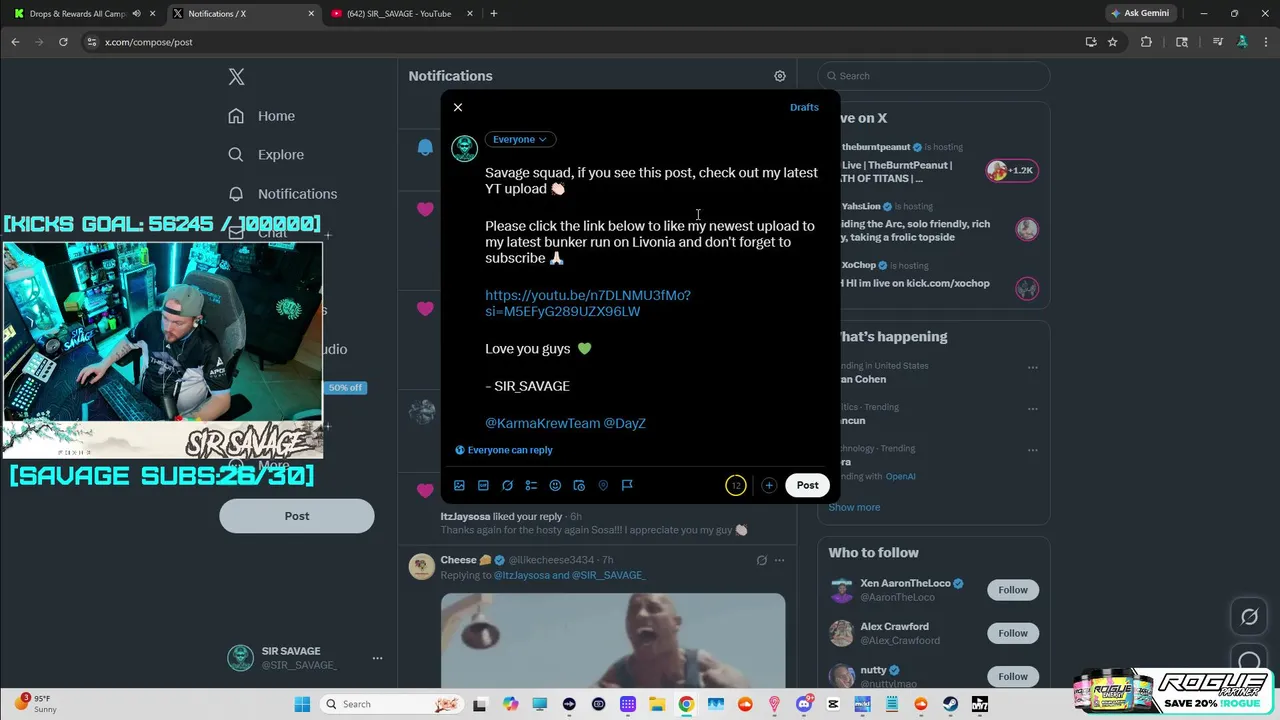Open more options on Cheese's reply
Viewport: 1280px width, 720px height.
(779, 560)
